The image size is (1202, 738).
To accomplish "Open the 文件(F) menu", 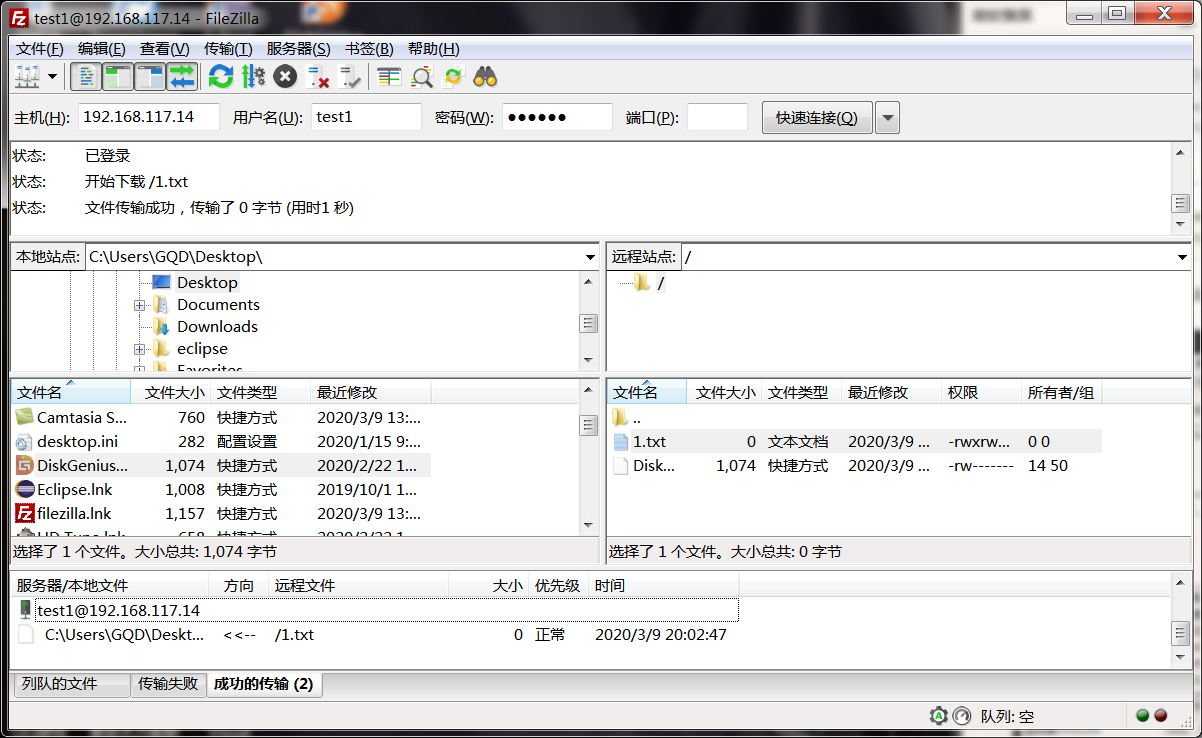I will 40,48.
